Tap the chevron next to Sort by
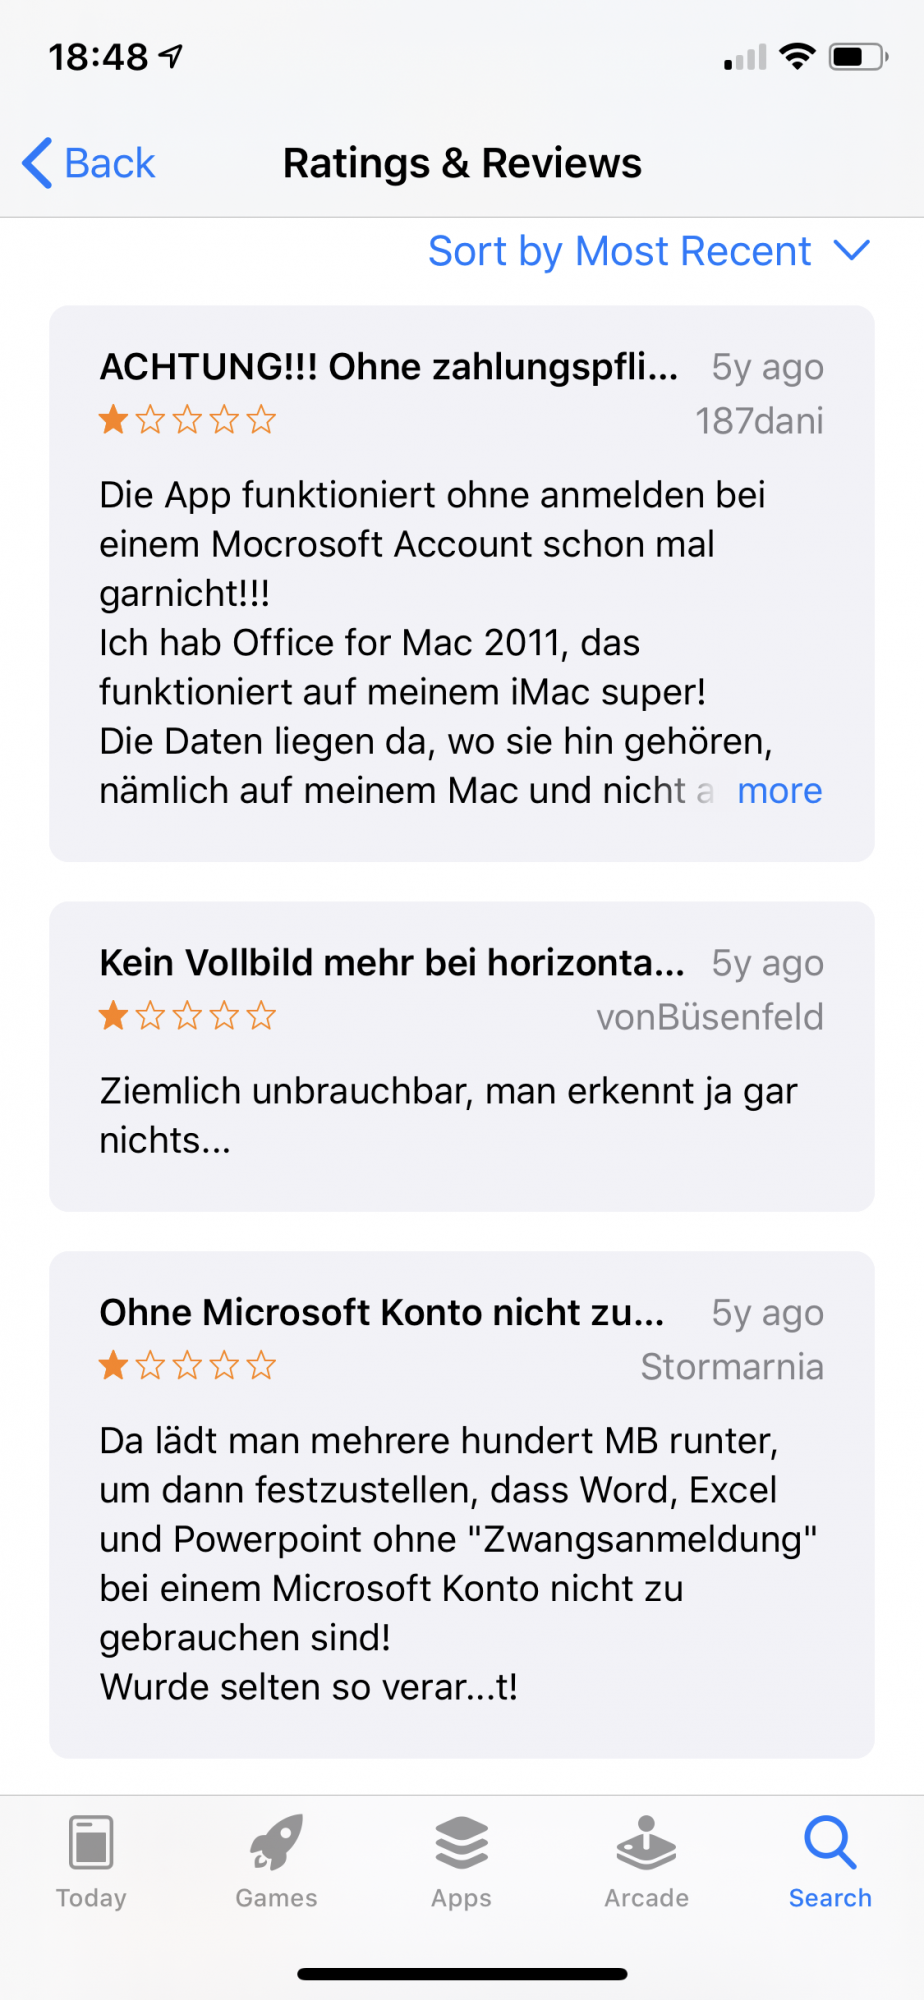The width and height of the screenshot is (924, 2000). [x=852, y=250]
